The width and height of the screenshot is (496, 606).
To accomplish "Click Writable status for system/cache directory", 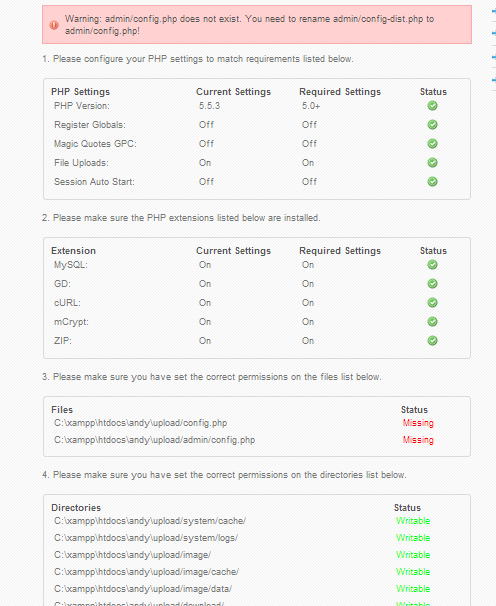I will tap(413, 521).
